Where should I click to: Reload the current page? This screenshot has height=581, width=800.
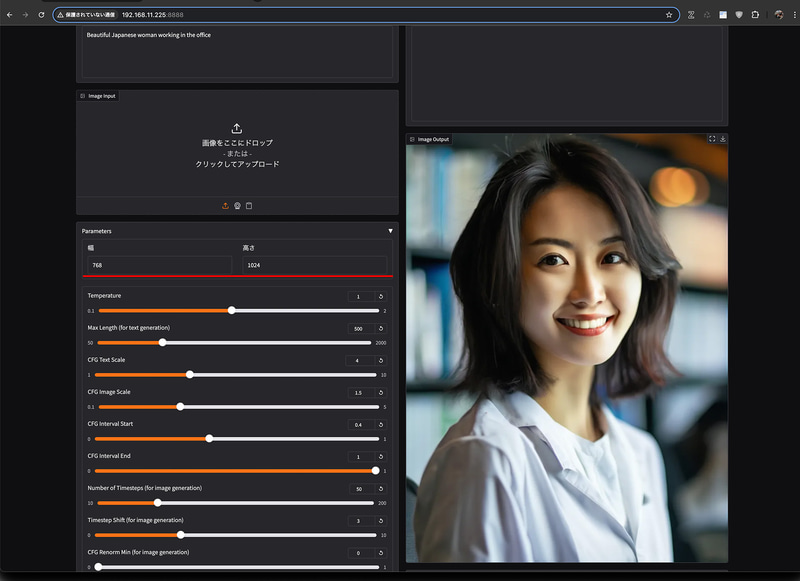click(41, 15)
